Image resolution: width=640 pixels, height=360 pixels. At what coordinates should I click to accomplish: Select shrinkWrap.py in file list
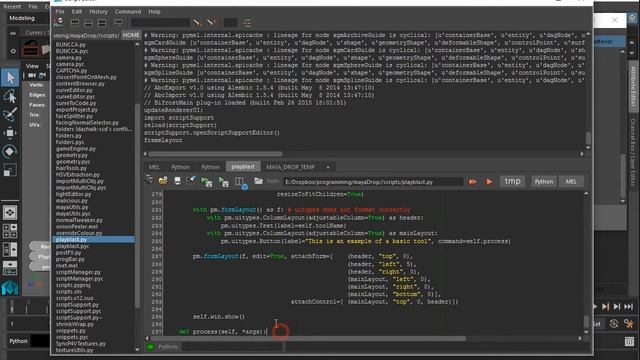[75, 324]
